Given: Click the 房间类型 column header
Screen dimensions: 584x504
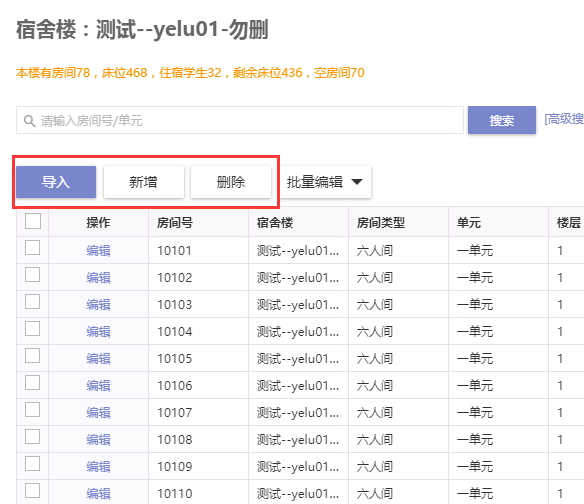Looking at the screenshot, I should (381, 223).
